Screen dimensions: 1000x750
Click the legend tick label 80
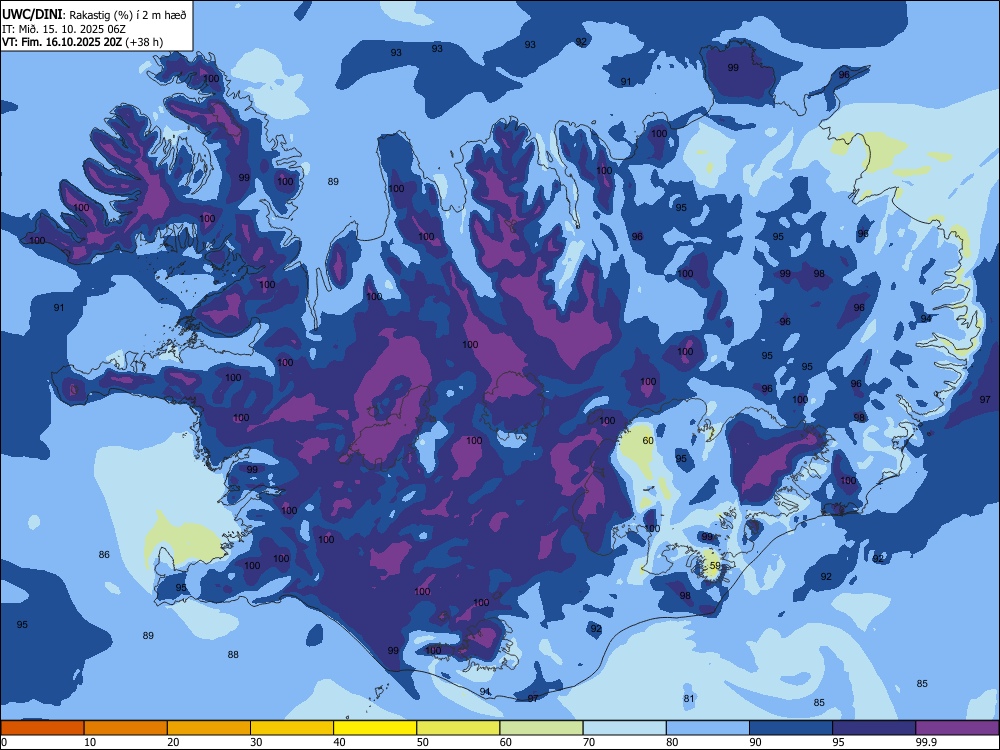pos(672,742)
